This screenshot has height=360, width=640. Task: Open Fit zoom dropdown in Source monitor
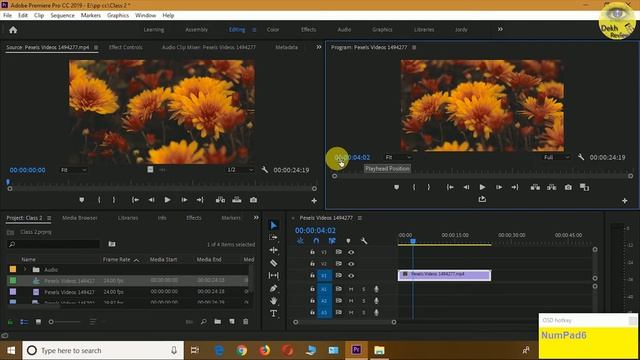pyautogui.click(x=73, y=170)
